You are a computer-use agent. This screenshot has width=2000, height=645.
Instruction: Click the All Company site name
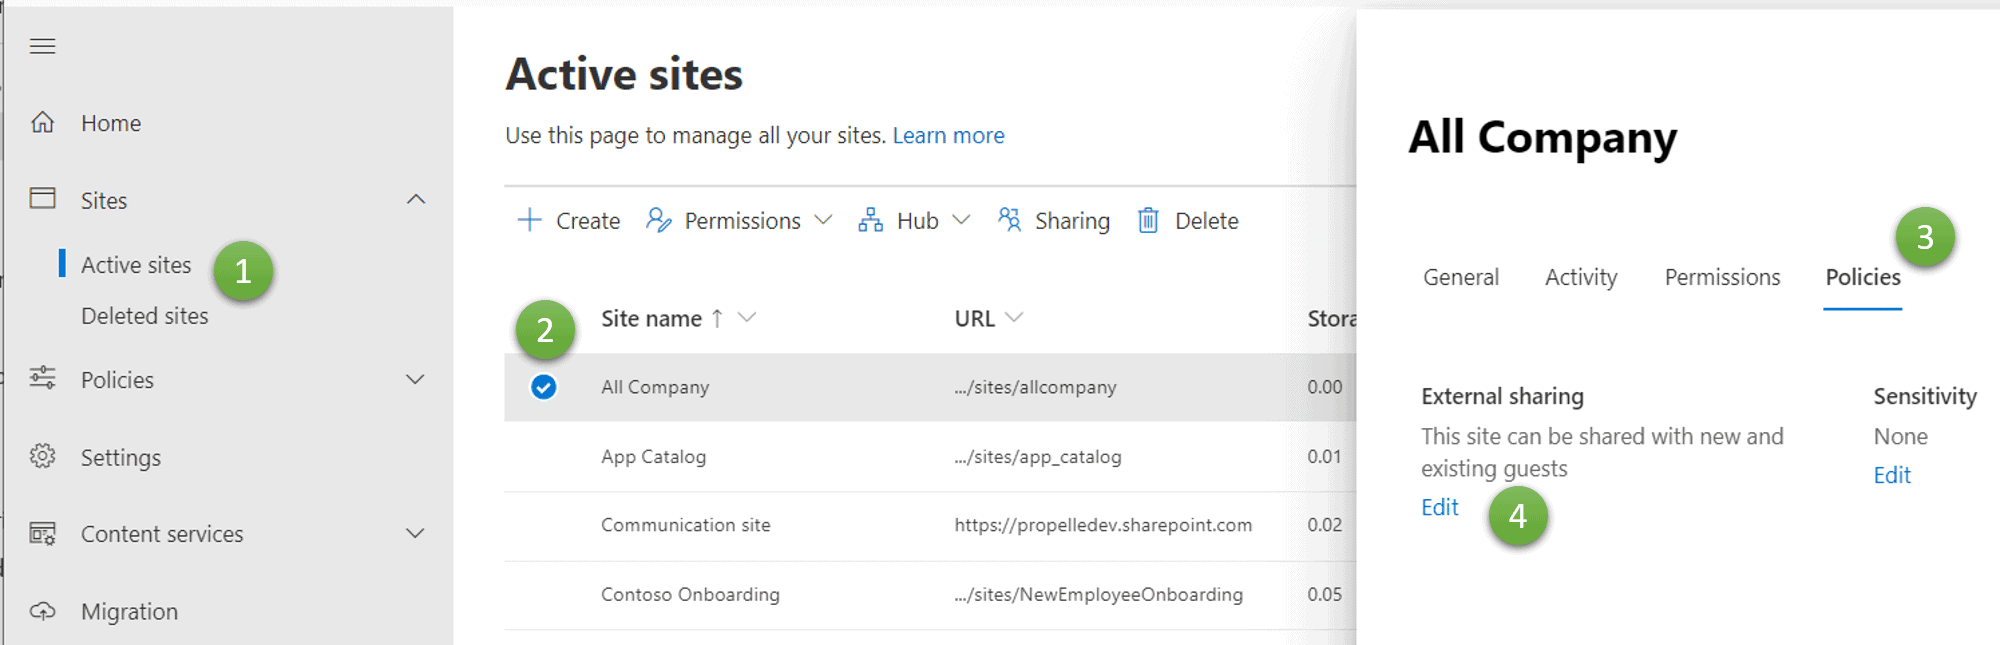655,387
